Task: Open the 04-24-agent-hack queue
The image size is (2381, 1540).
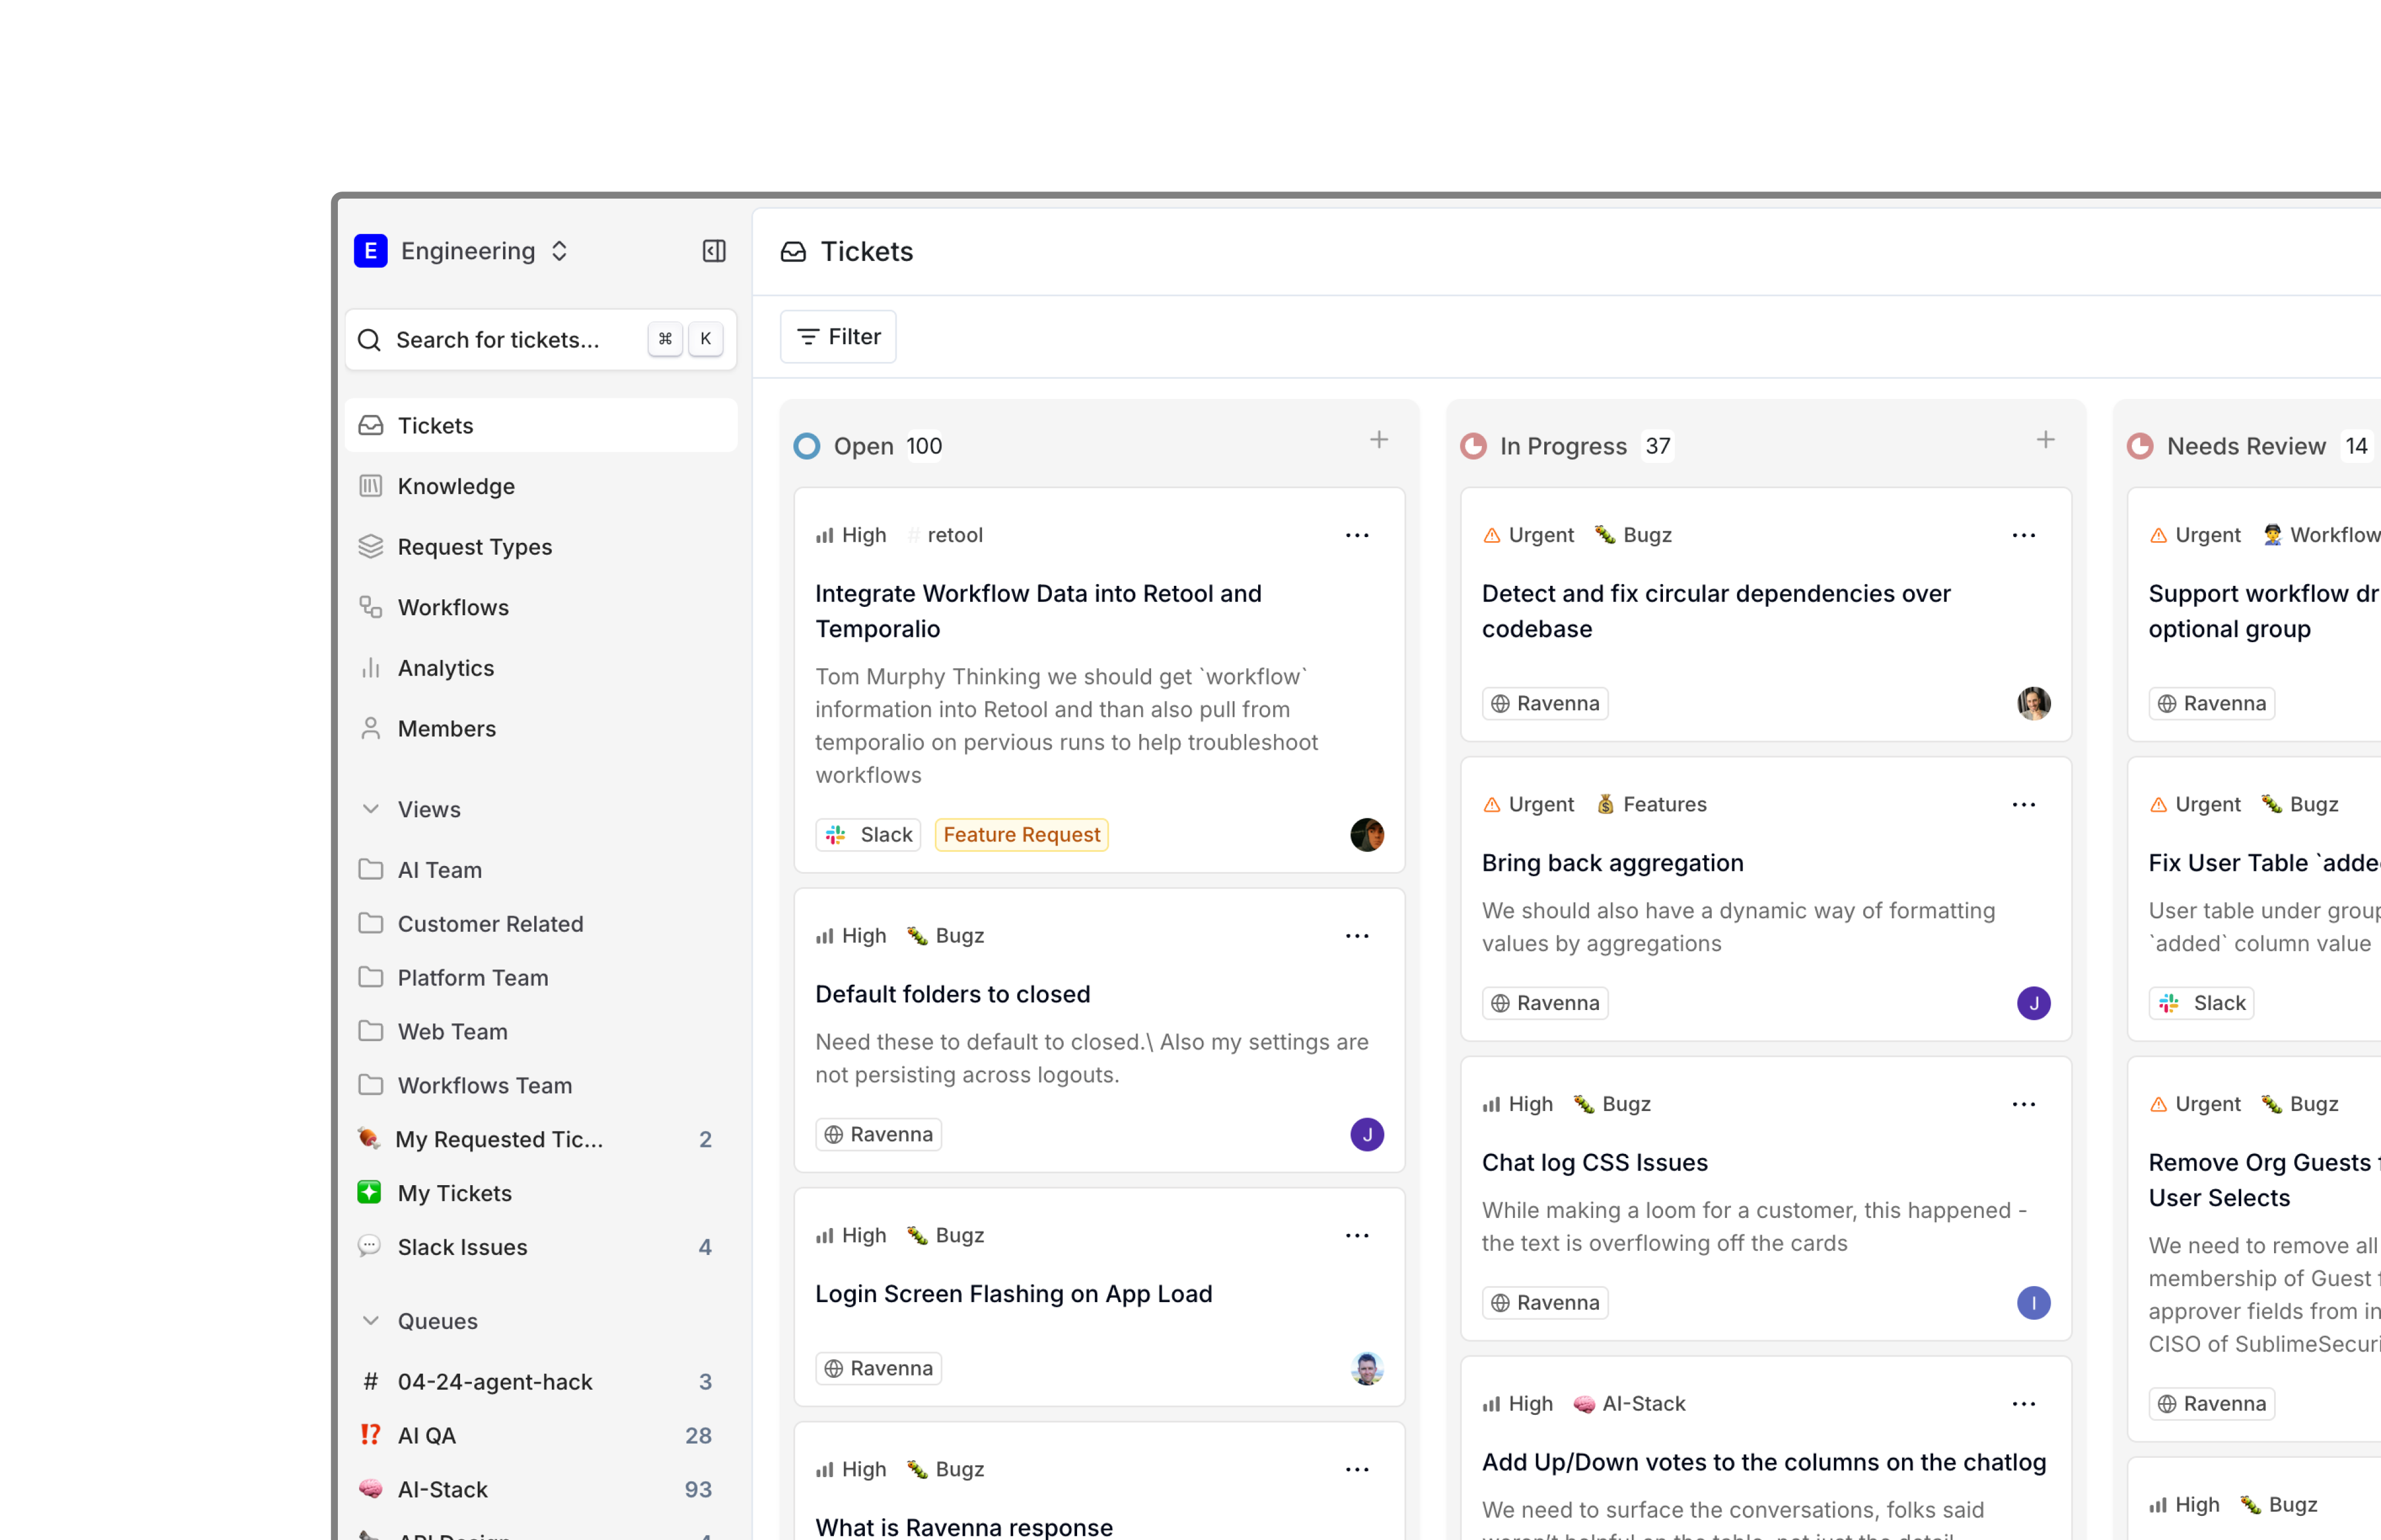Action: pos(541,1382)
